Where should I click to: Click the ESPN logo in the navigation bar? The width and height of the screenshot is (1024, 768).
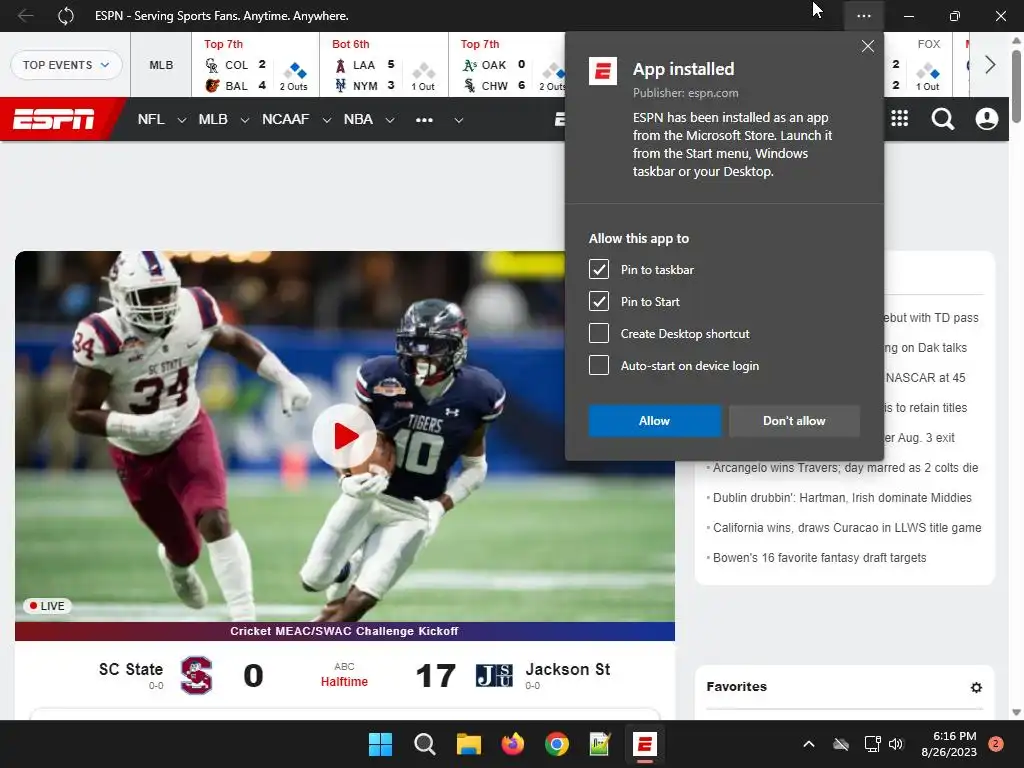tap(54, 119)
